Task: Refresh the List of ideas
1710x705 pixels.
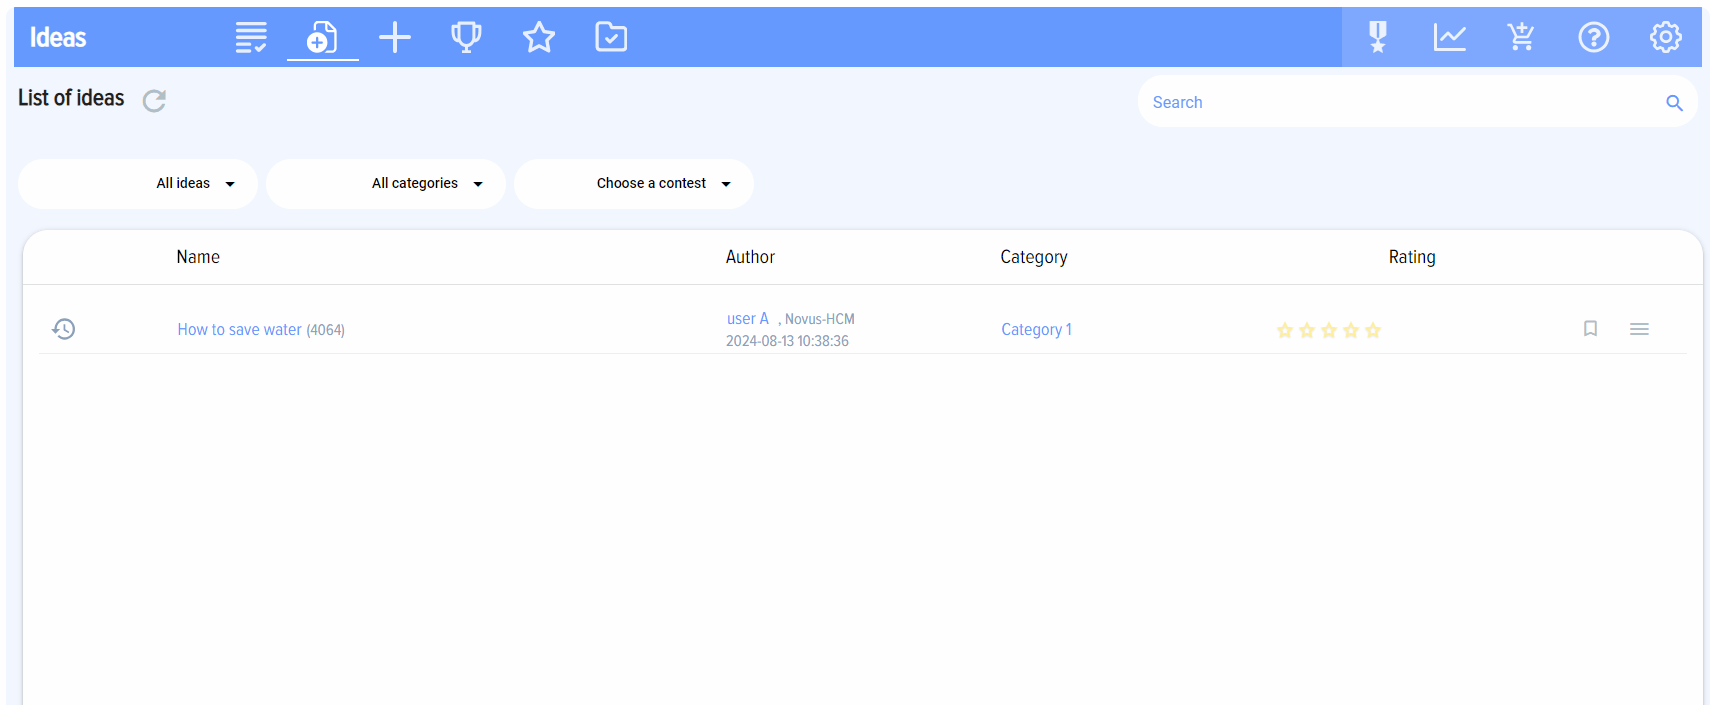Action: 154,101
